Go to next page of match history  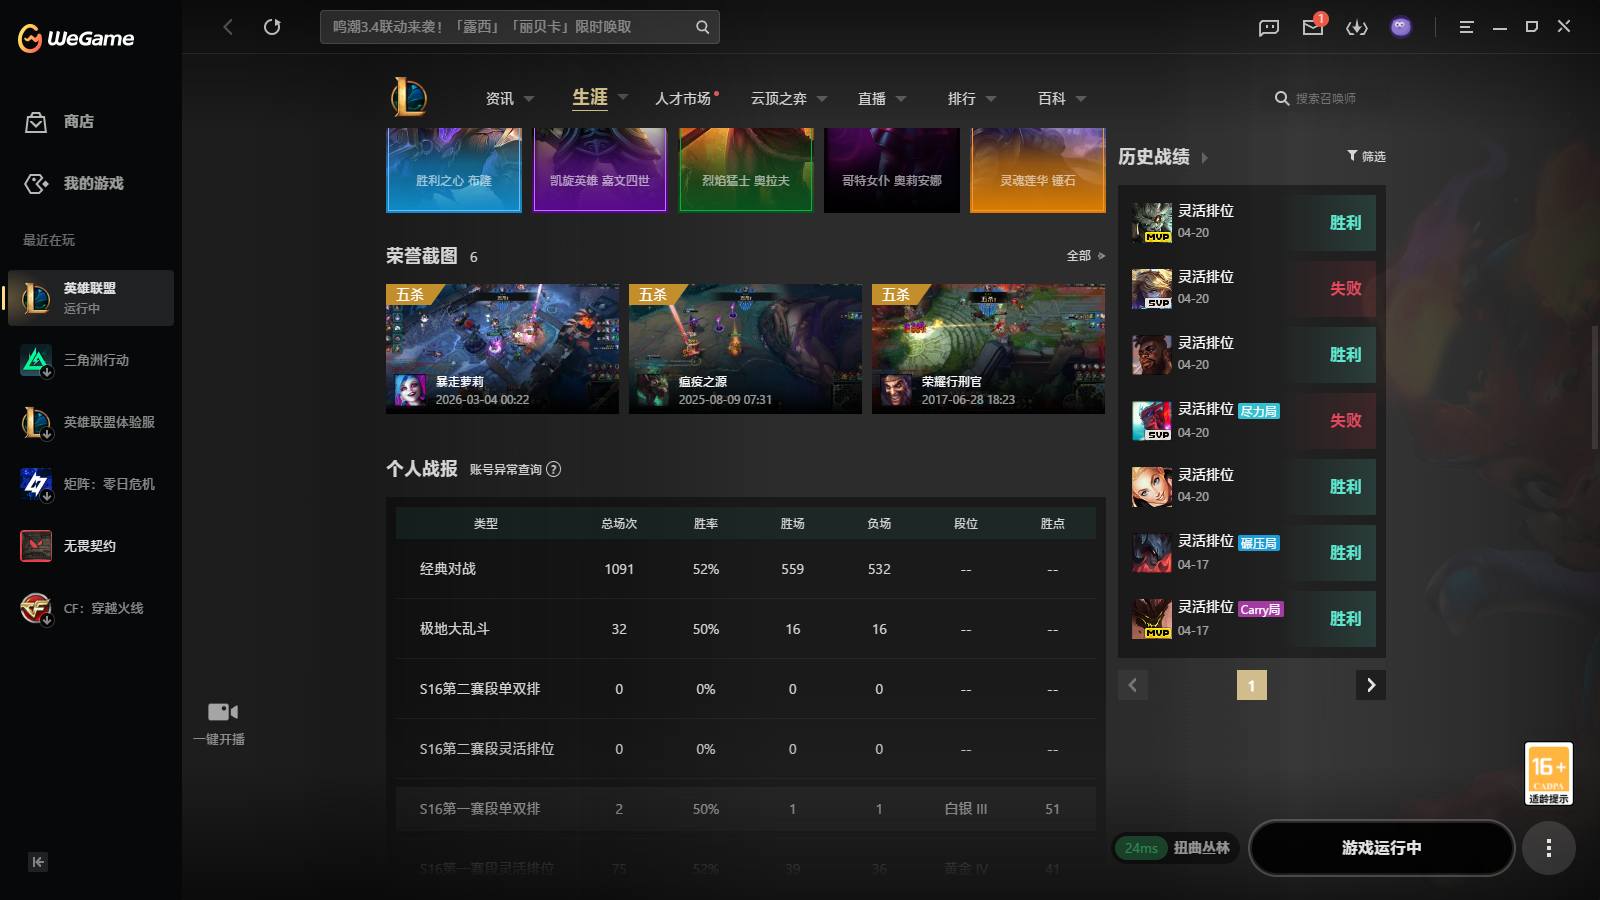1371,685
